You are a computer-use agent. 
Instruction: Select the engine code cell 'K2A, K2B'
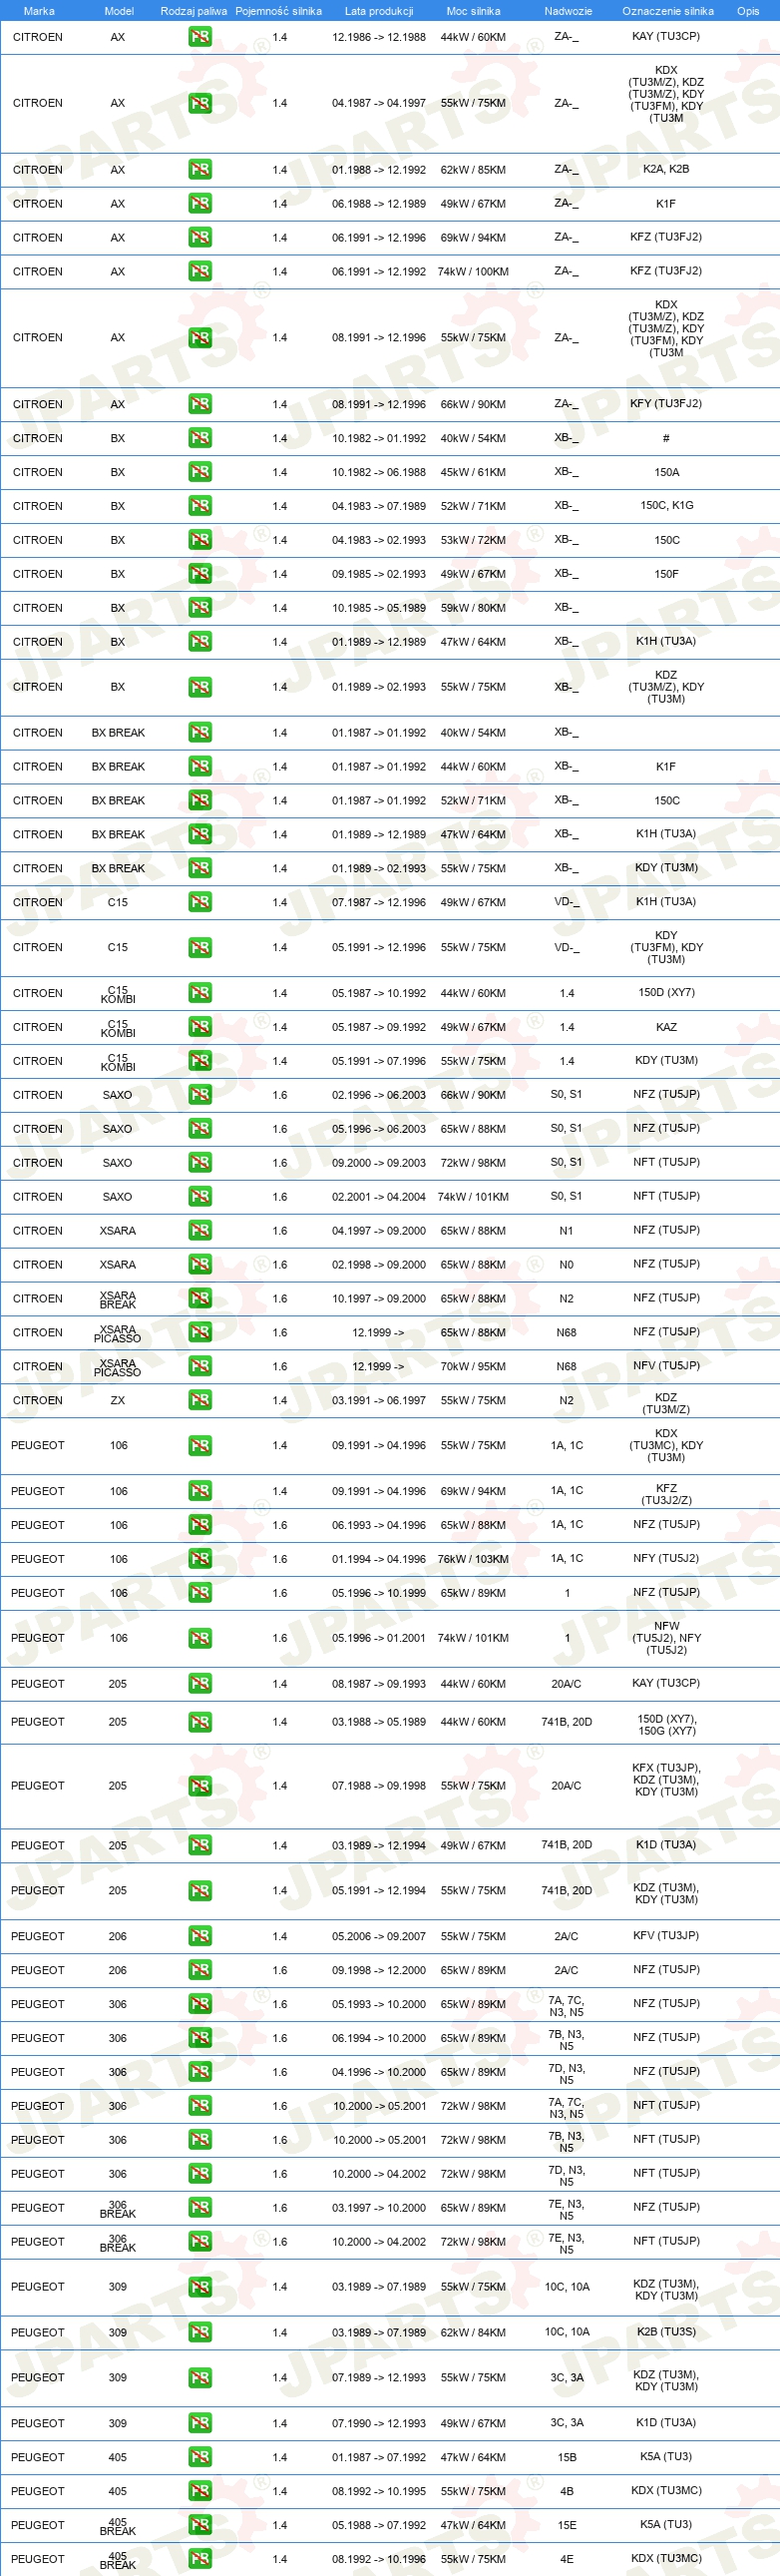click(666, 169)
